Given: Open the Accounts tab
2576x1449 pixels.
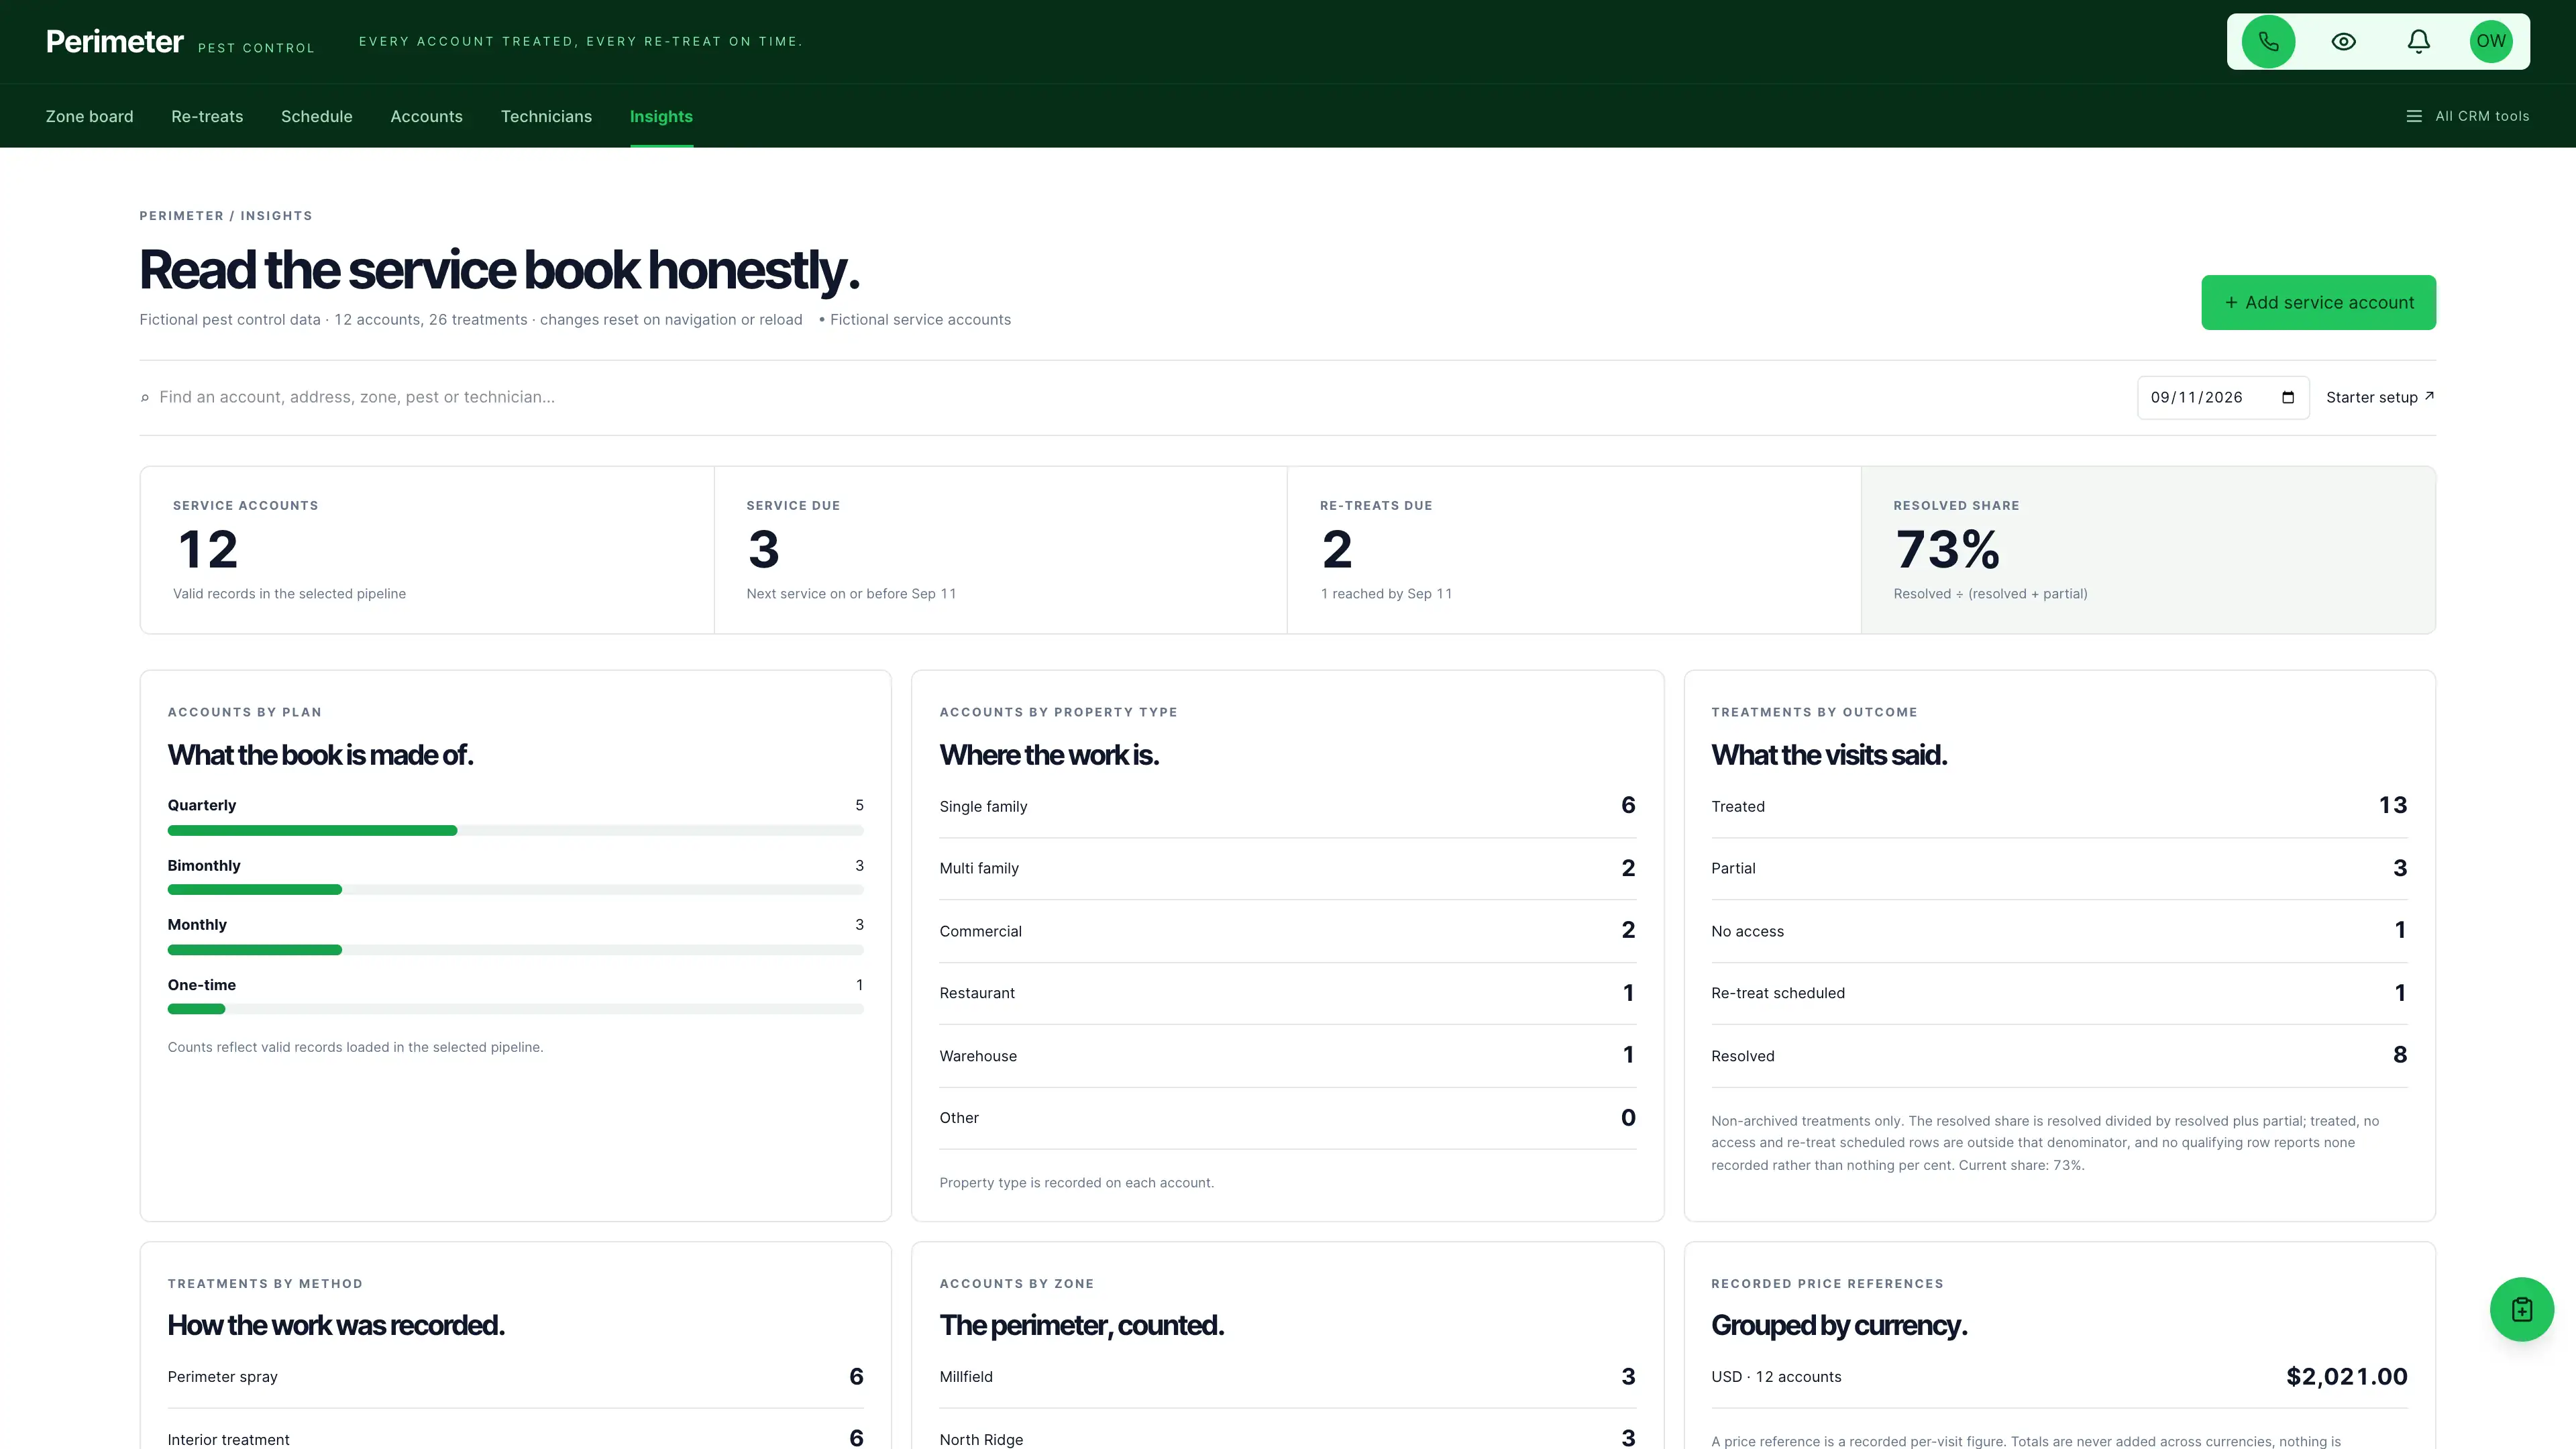Looking at the screenshot, I should [426, 116].
